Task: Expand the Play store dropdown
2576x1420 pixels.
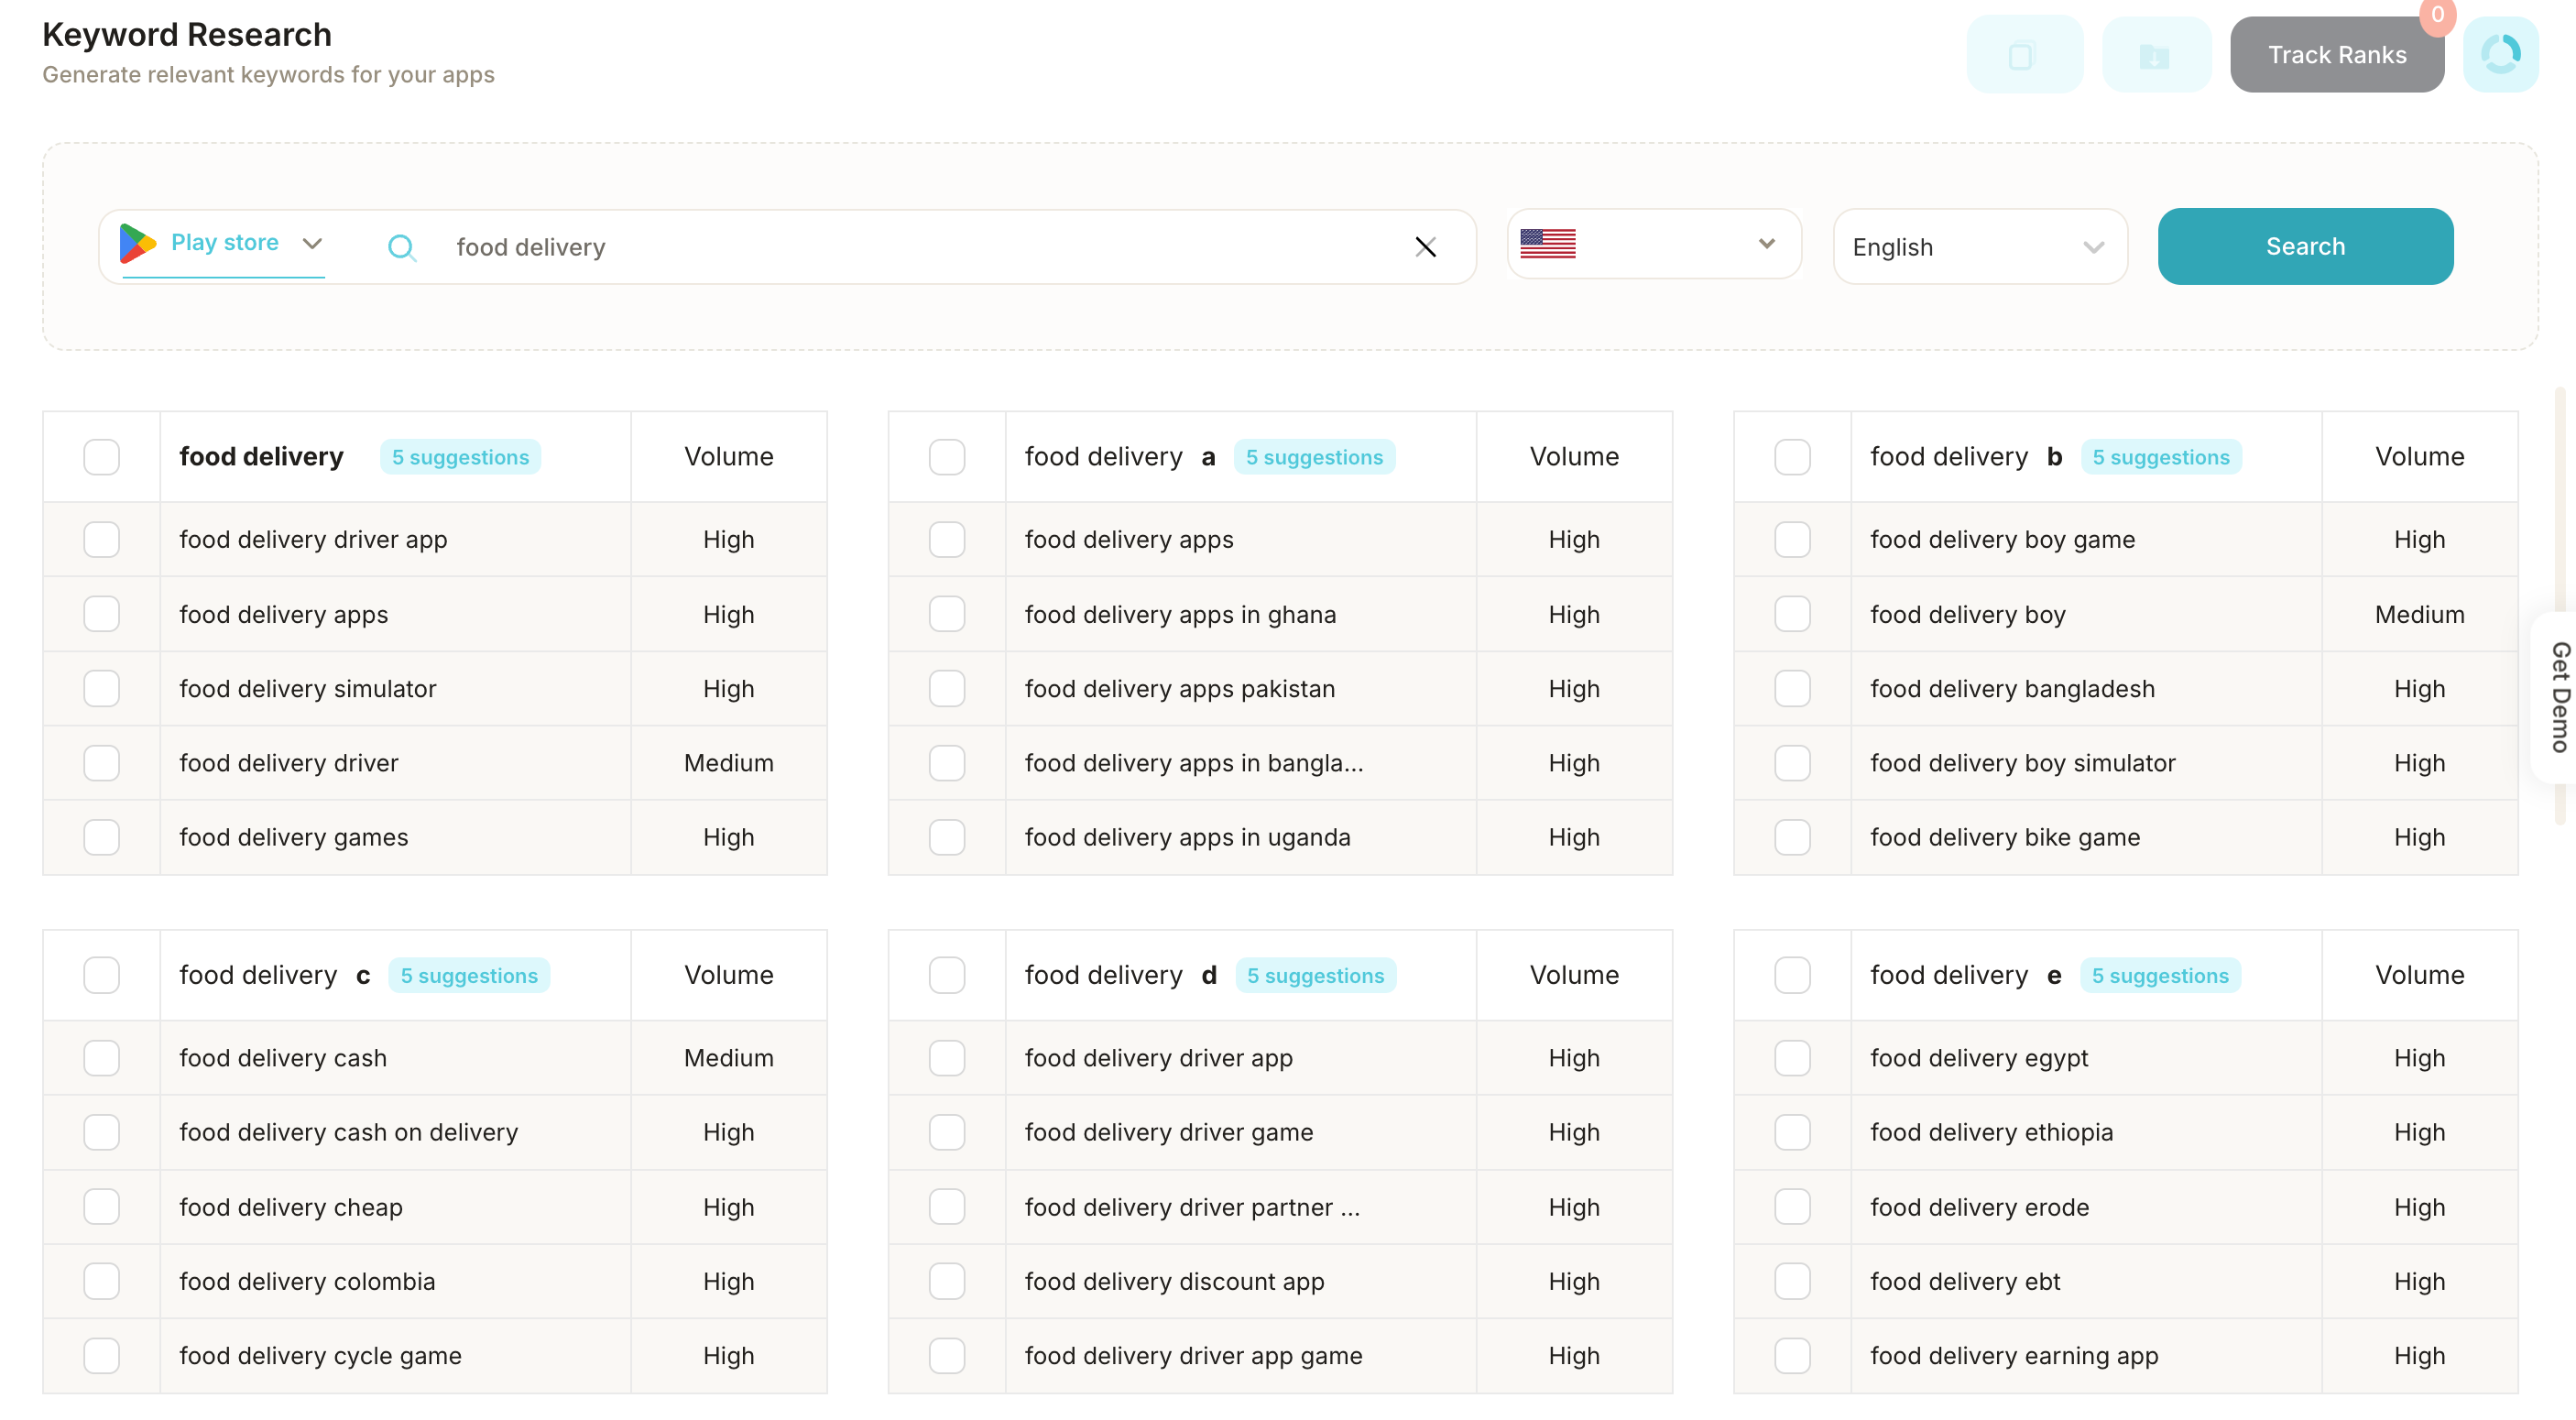Action: coord(312,243)
